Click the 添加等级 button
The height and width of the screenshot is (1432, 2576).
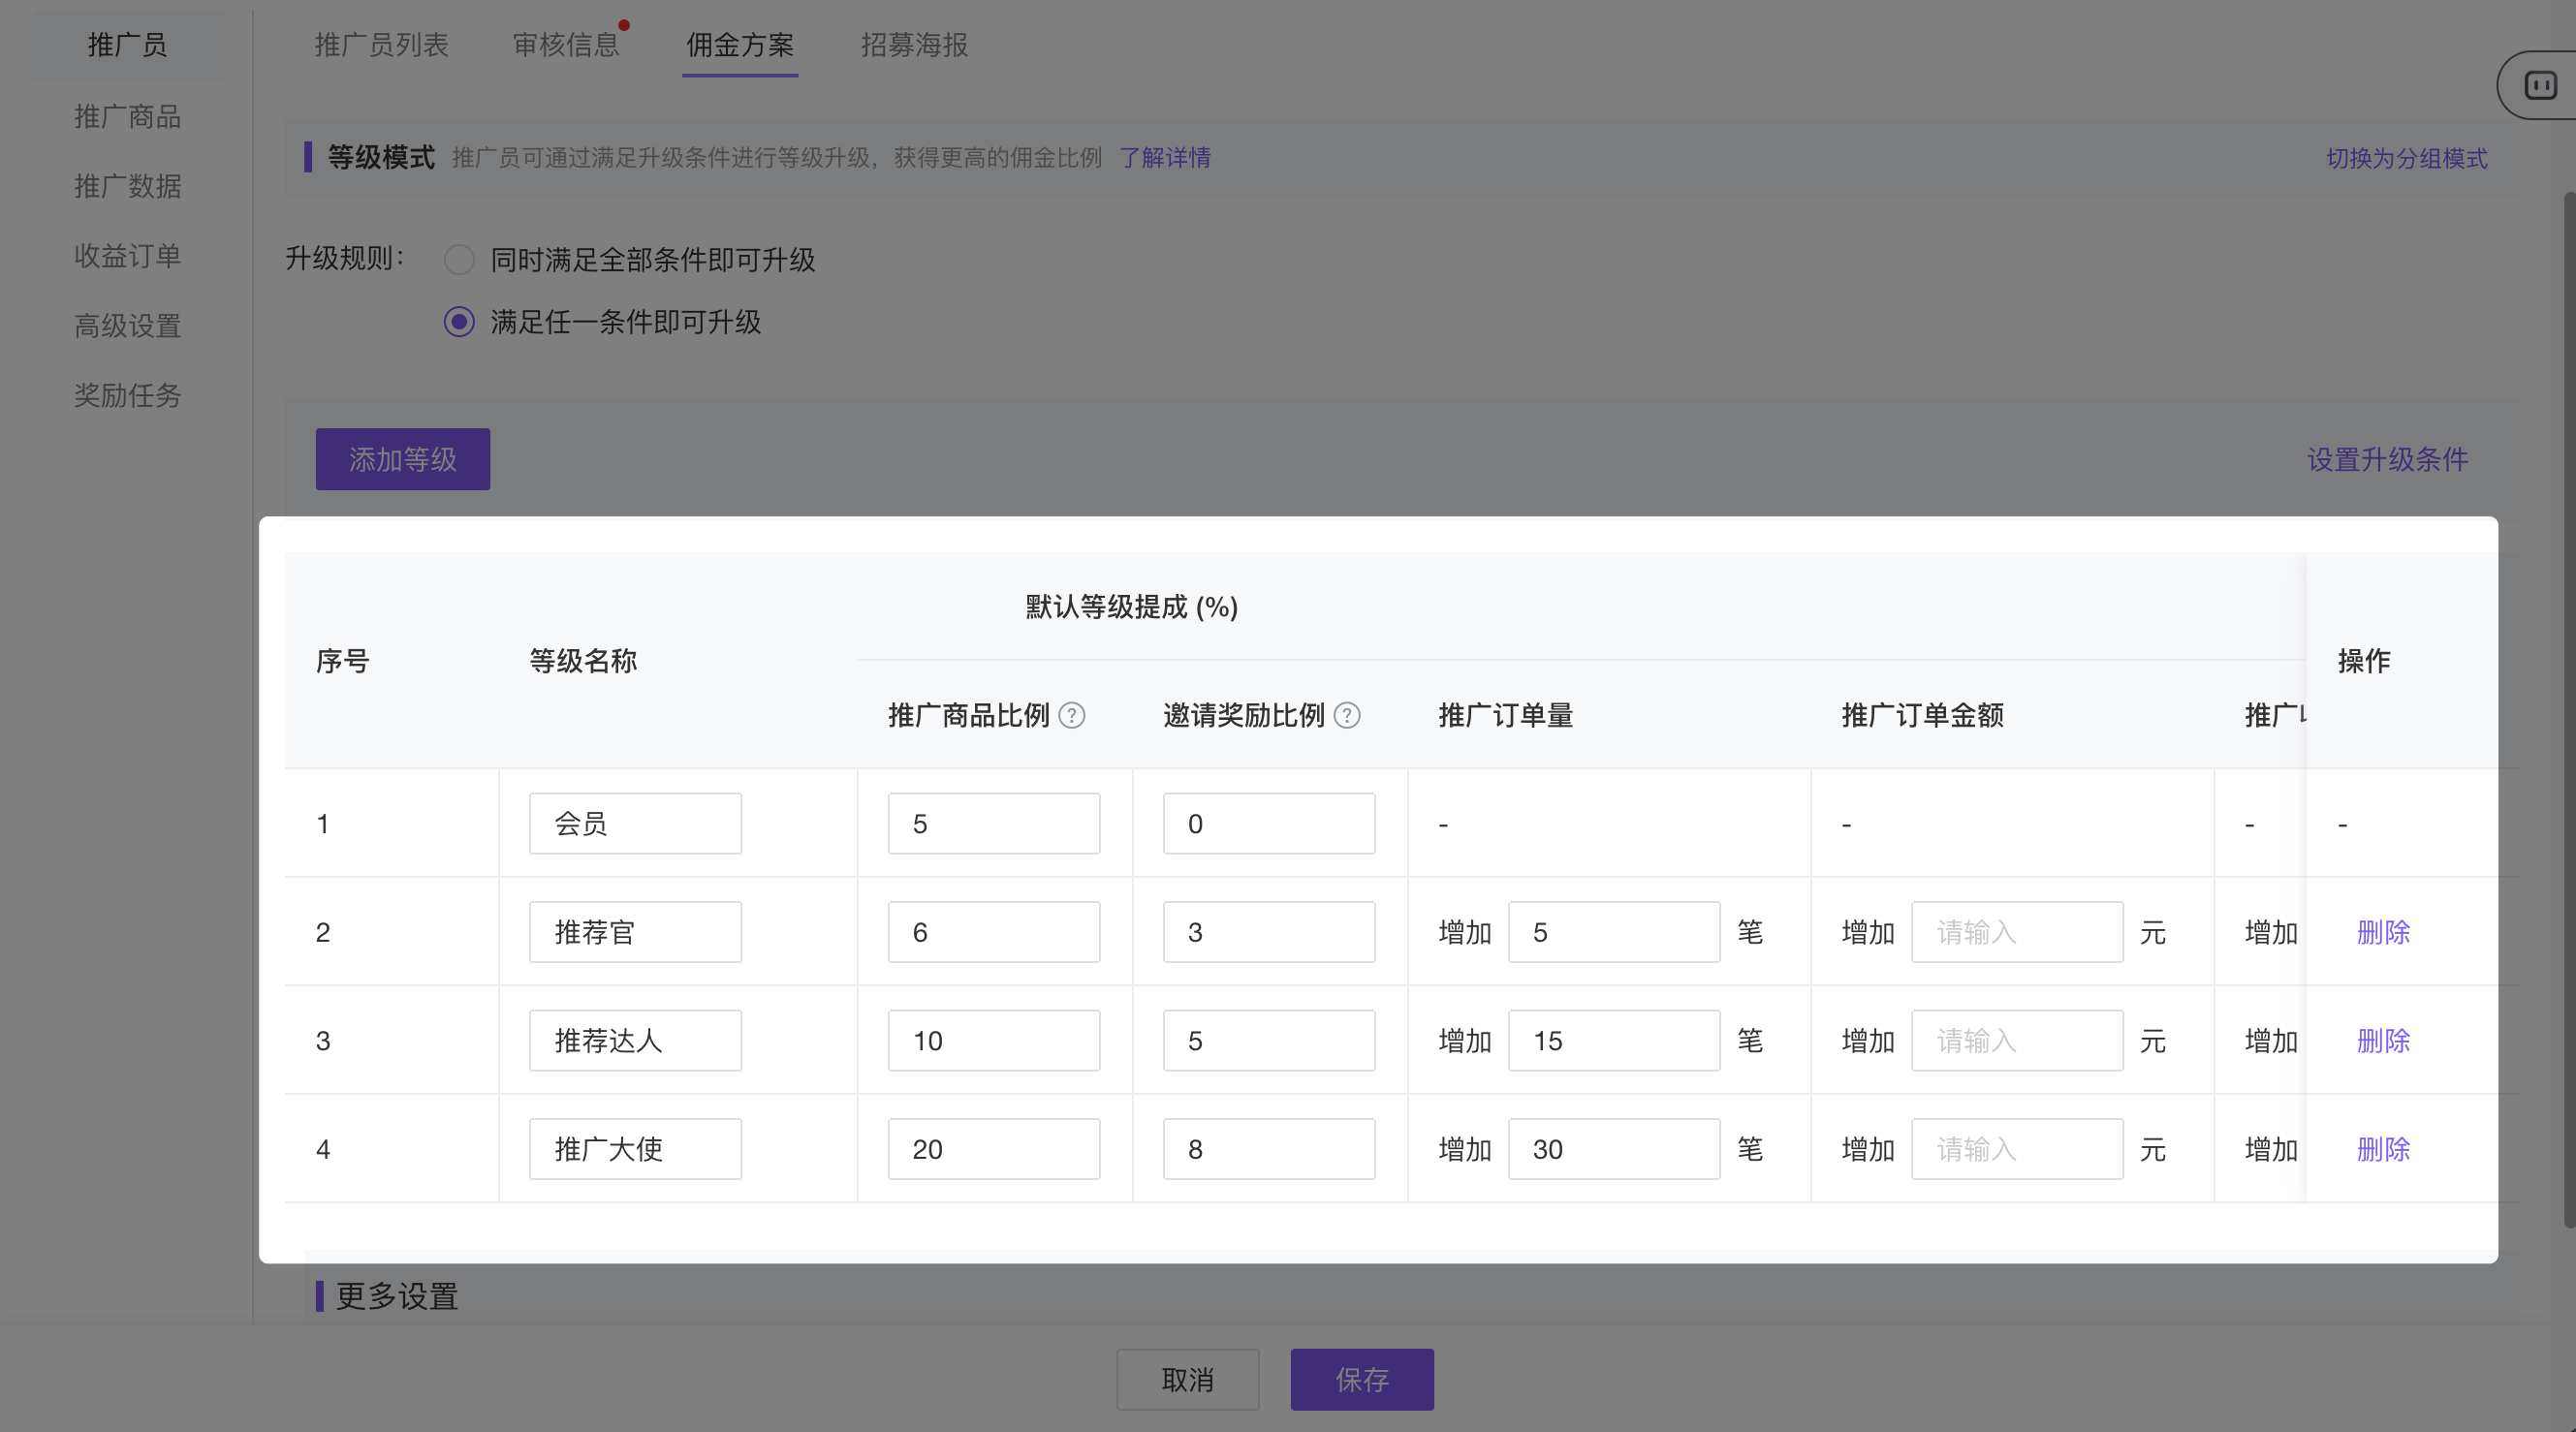(402, 459)
